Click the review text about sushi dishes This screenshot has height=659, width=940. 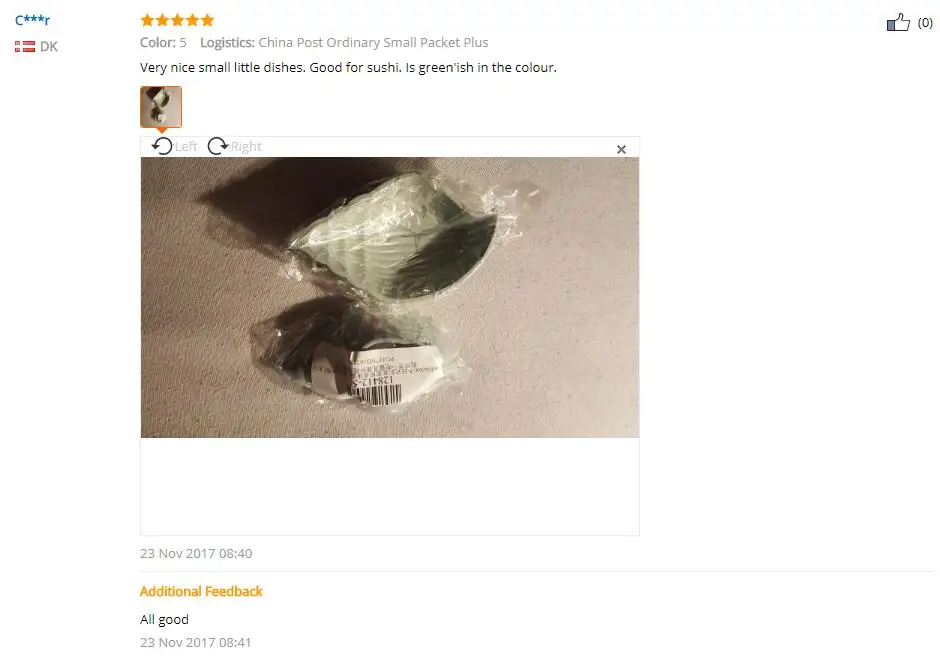[348, 67]
